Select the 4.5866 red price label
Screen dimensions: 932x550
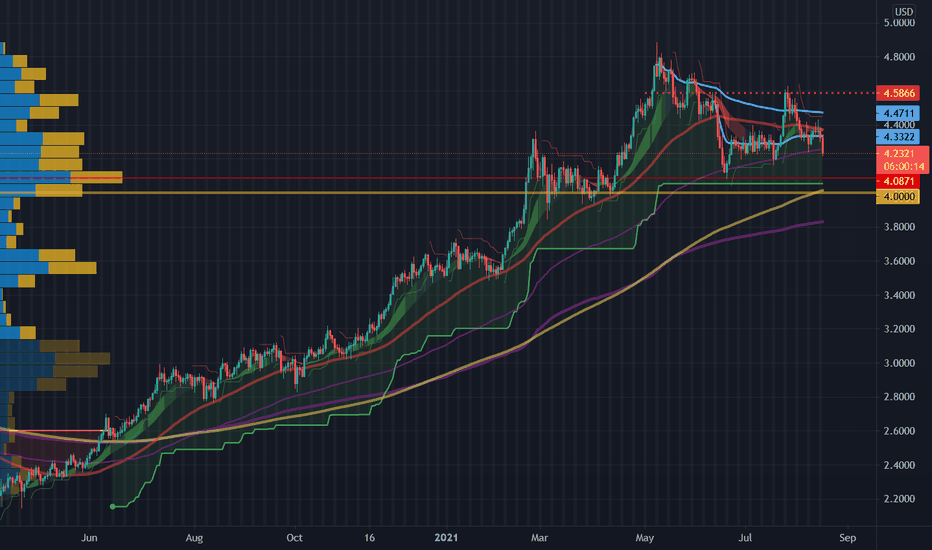tap(898, 93)
